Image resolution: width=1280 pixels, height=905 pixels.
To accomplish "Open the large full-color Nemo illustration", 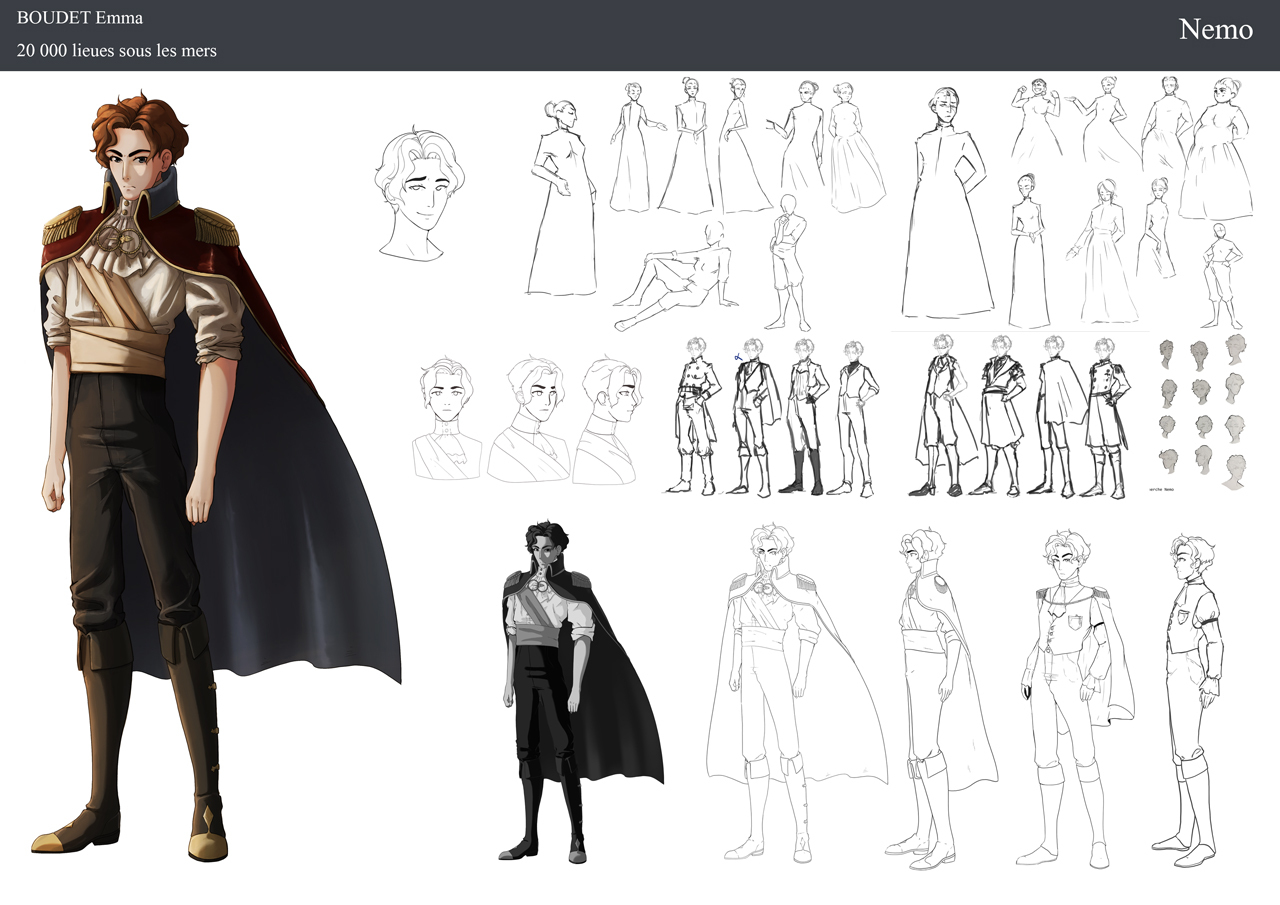I will (216, 476).
